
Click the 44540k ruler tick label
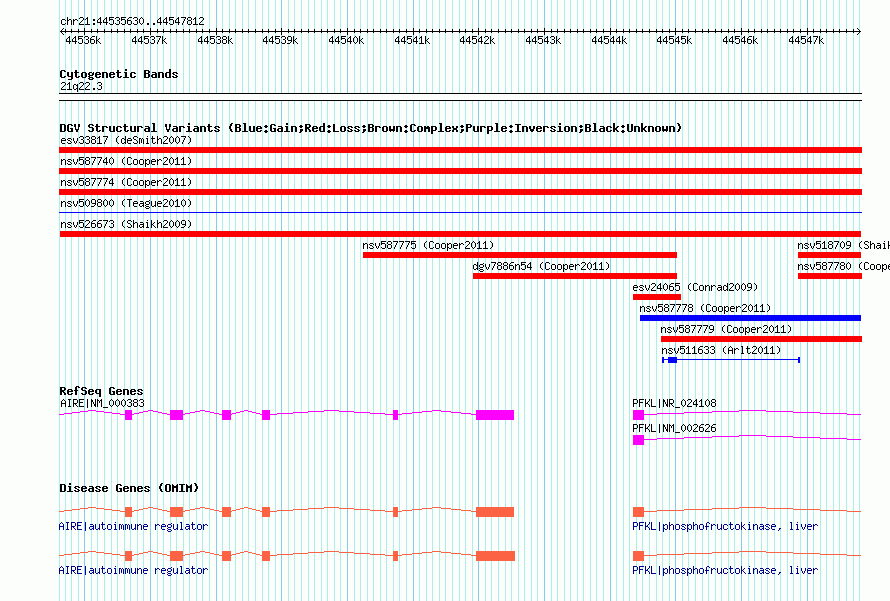[x=346, y=40]
